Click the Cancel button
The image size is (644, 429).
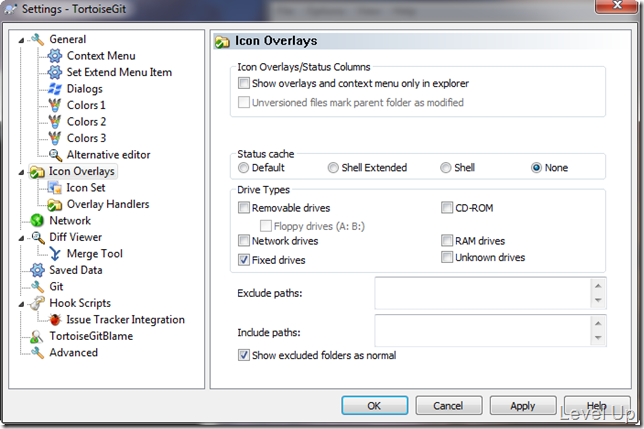click(448, 406)
